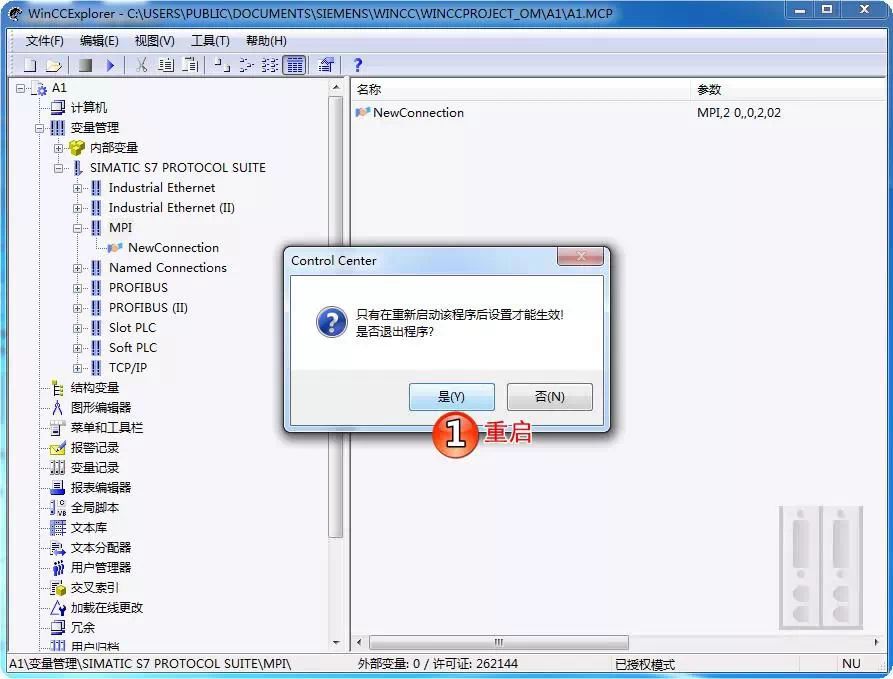Select 计算机 in the project tree
The width and height of the screenshot is (893, 679).
pyautogui.click(x=88, y=108)
